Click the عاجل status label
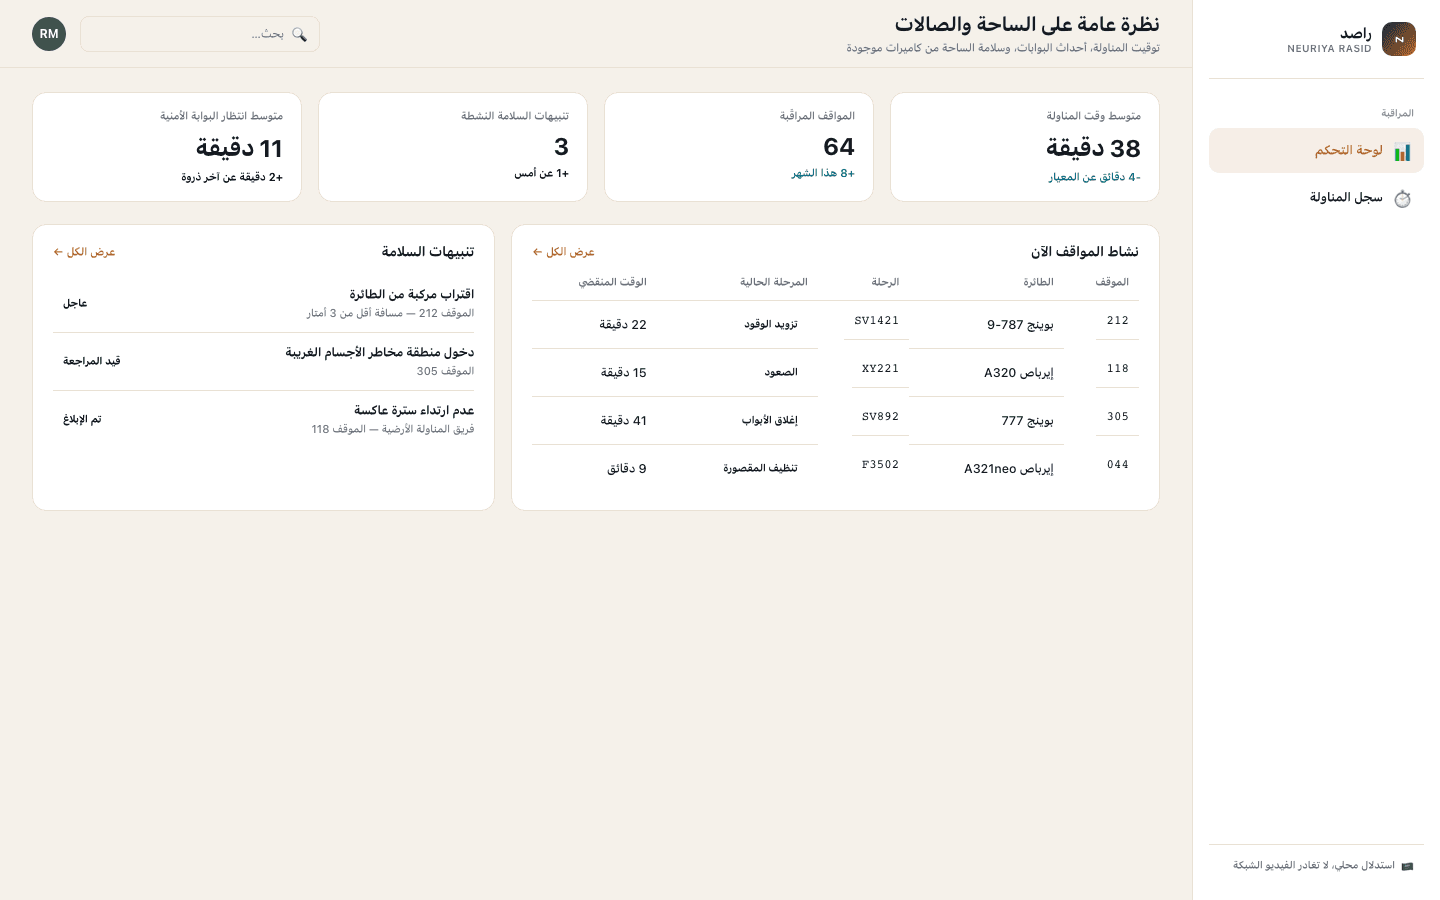 point(75,303)
